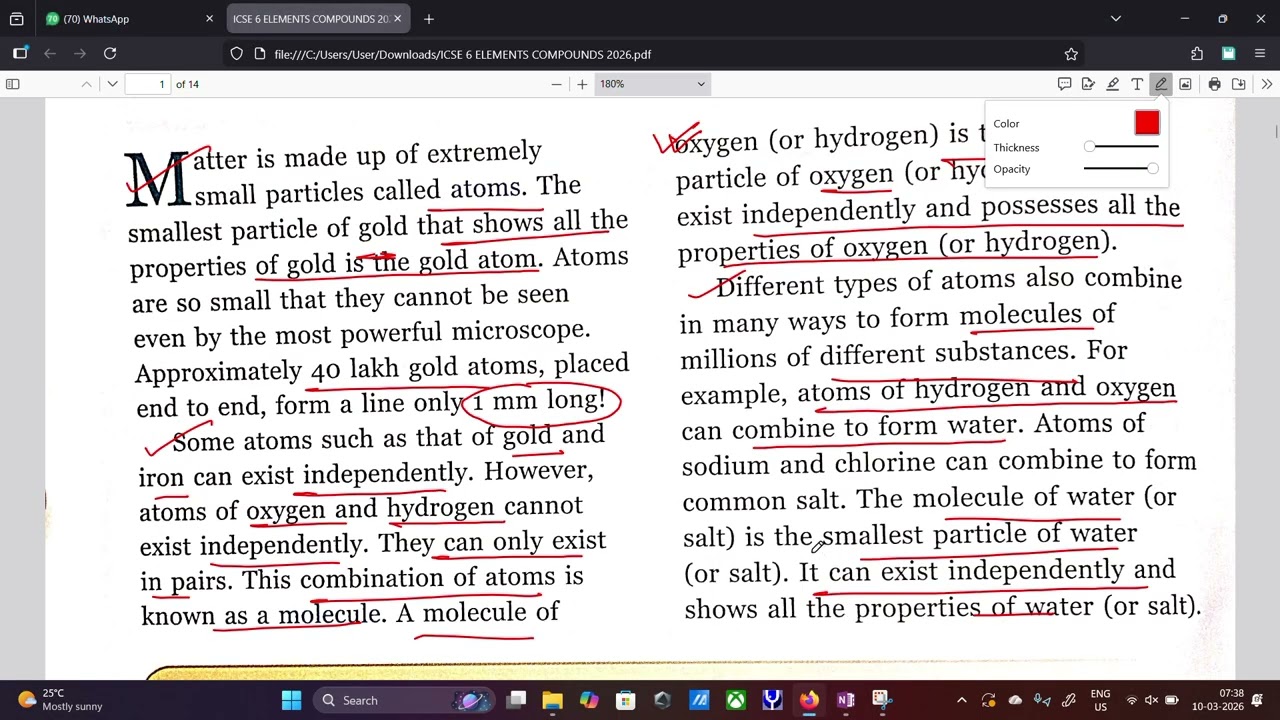Close the WhatsApp tab
Image resolution: width=1280 pixels, height=720 pixels.
[x=209, y=19]
